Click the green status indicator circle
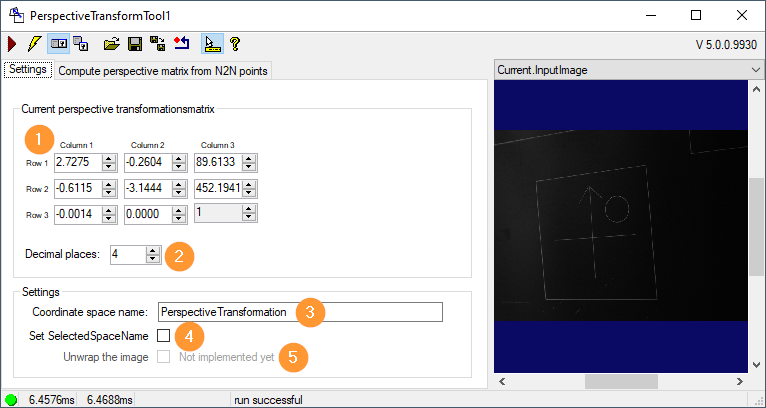The image size is (766, 408). (11, 400)
